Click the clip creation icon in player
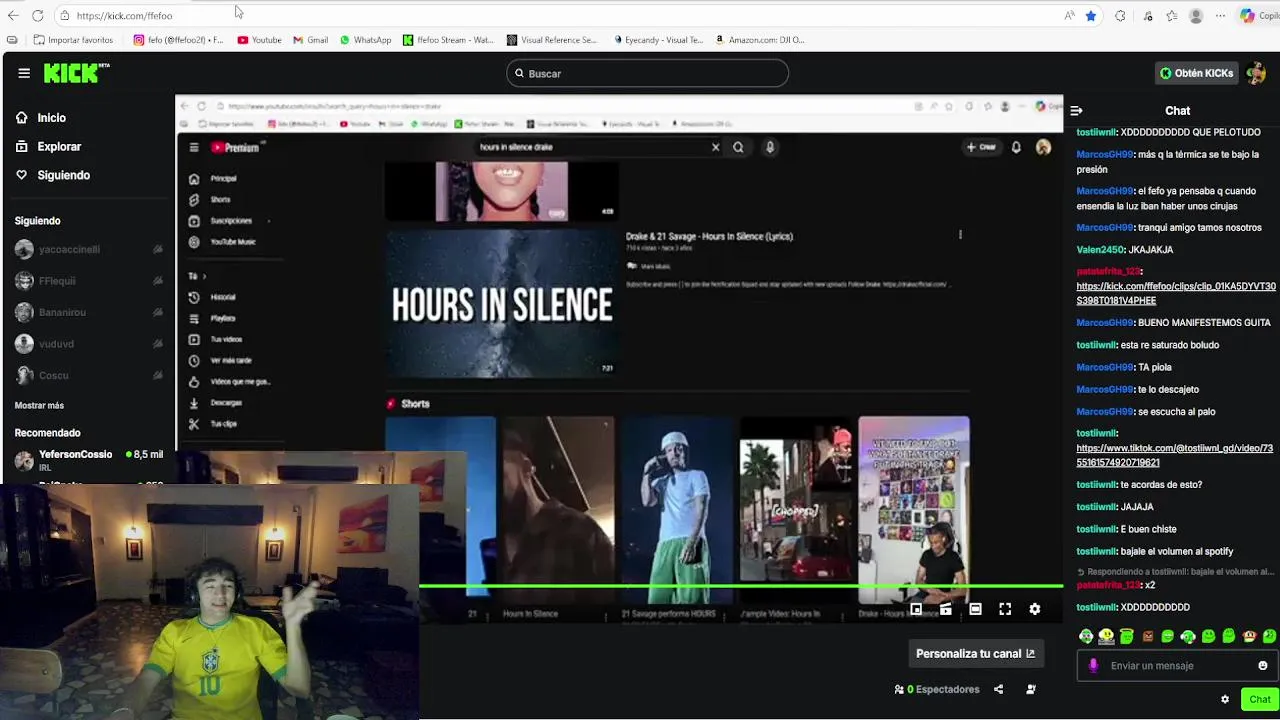1280x720 pixels. pyautogui.click(x=945, y=609)
